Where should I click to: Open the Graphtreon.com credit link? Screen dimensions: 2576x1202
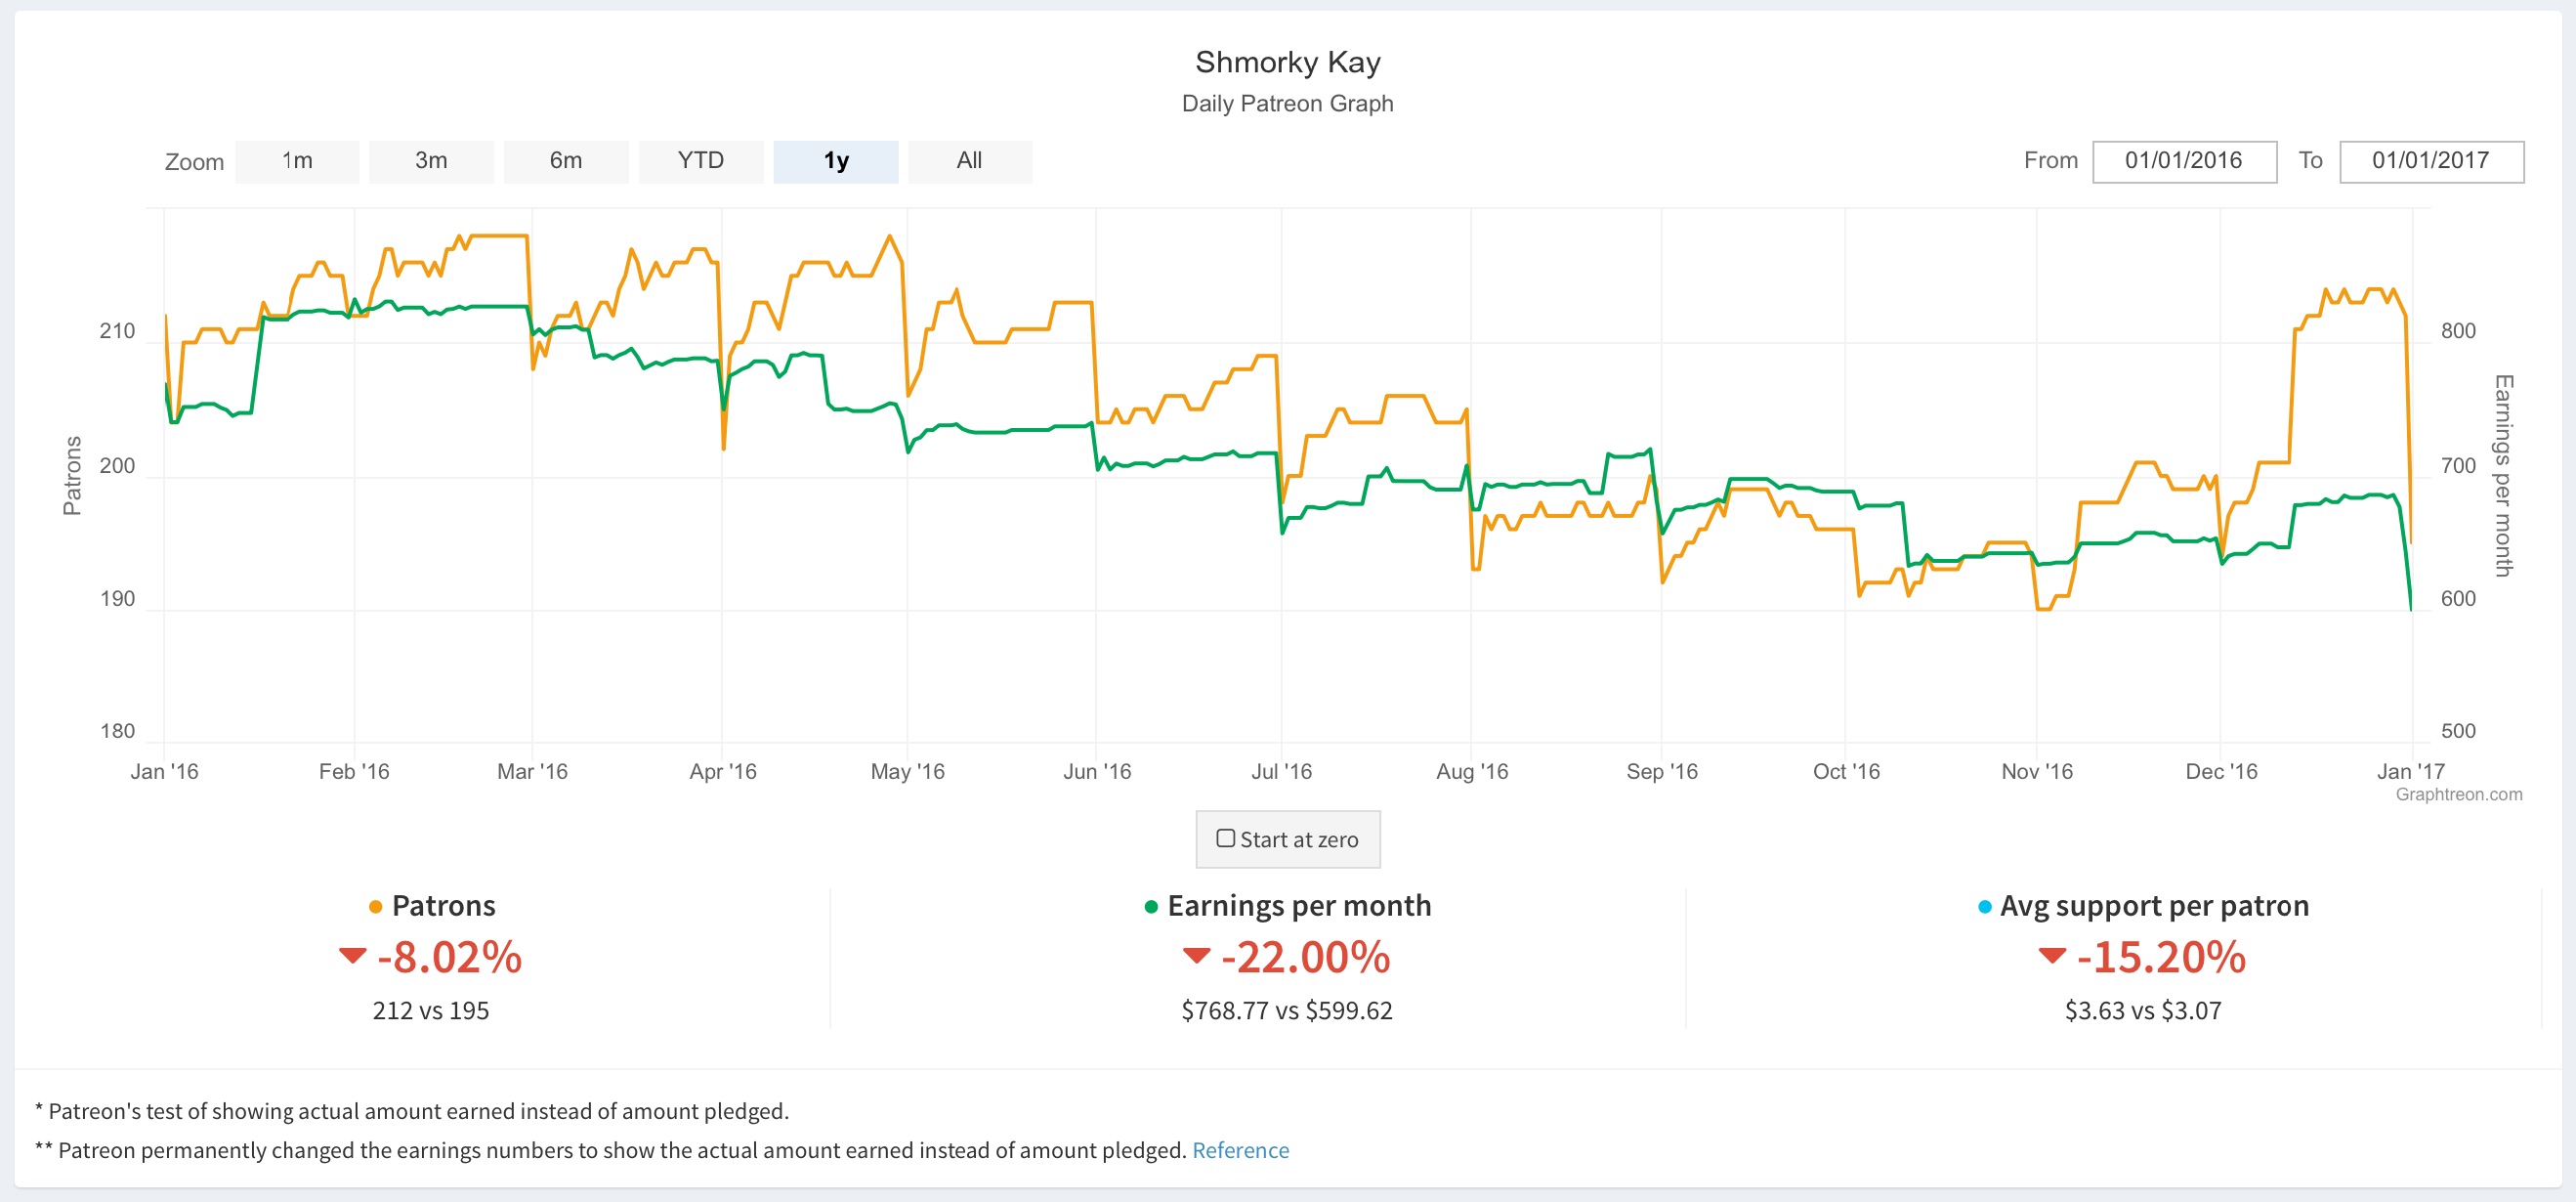[x=2458, y=794]
